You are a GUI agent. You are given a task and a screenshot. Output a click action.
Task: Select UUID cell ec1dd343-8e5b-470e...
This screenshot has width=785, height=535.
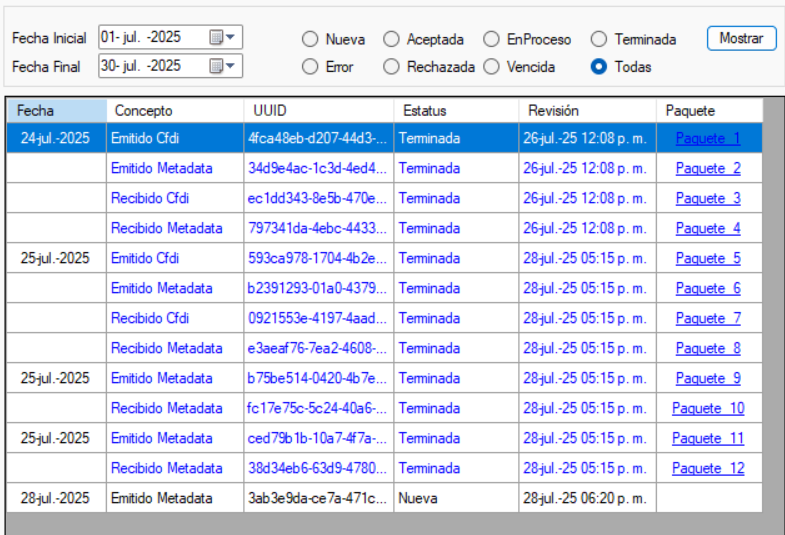click(x=319, y=198)
